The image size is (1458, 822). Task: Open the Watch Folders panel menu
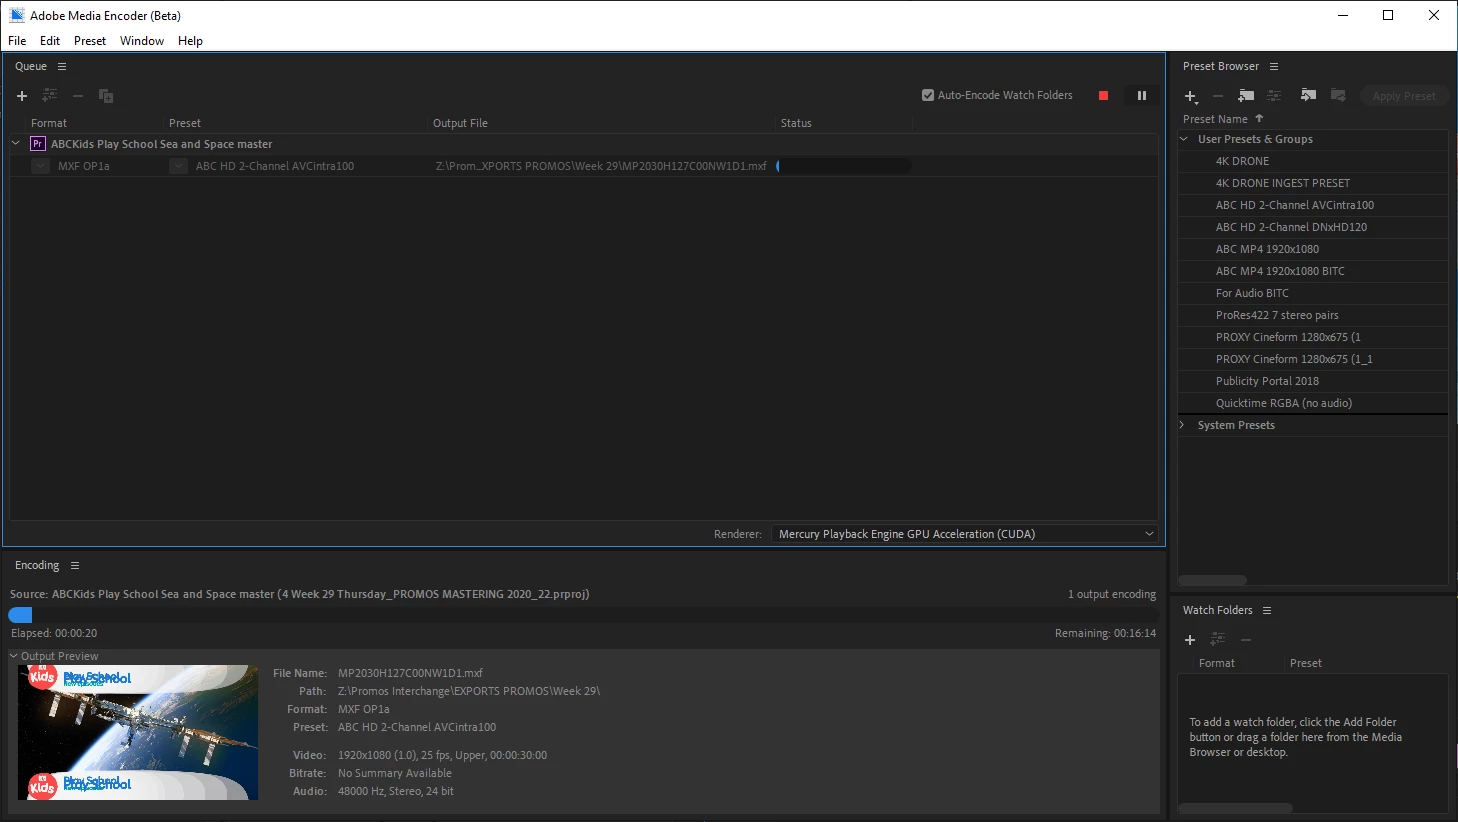(1267, 611)
